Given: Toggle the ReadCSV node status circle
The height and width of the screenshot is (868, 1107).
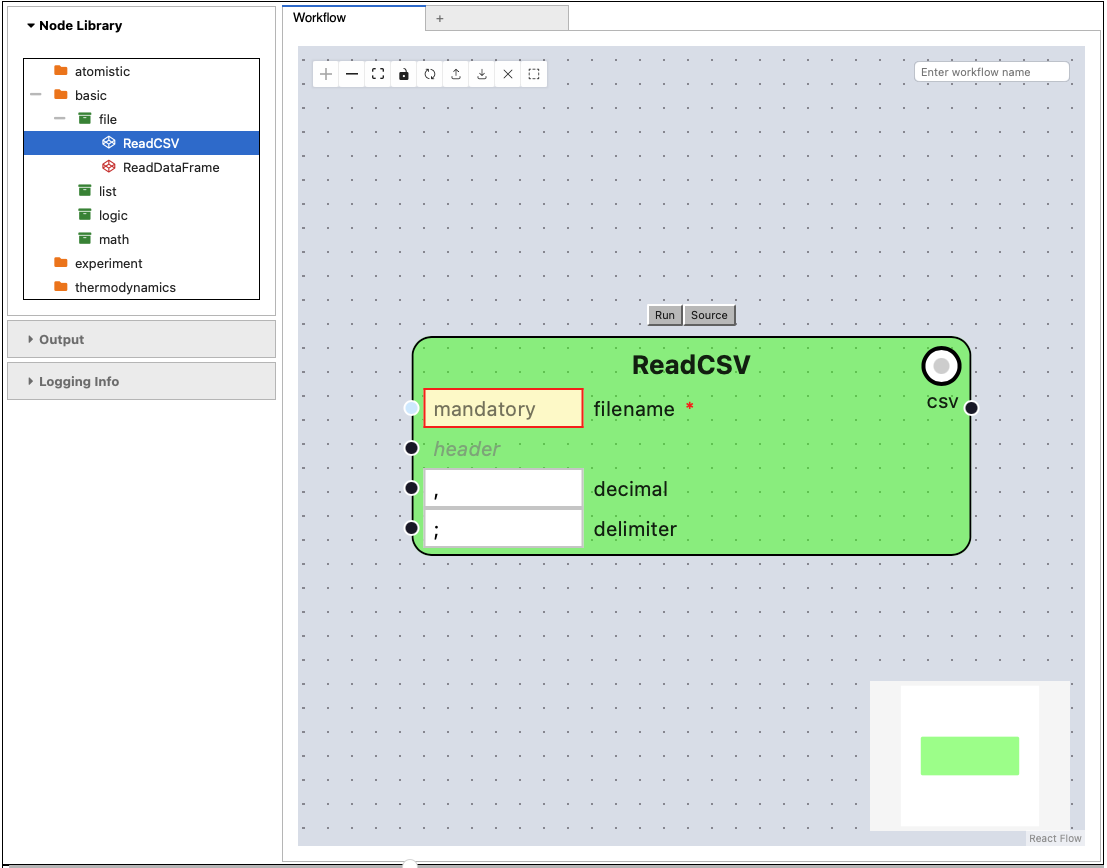Looking at the screenshot, I should click(x=941, y=366).
